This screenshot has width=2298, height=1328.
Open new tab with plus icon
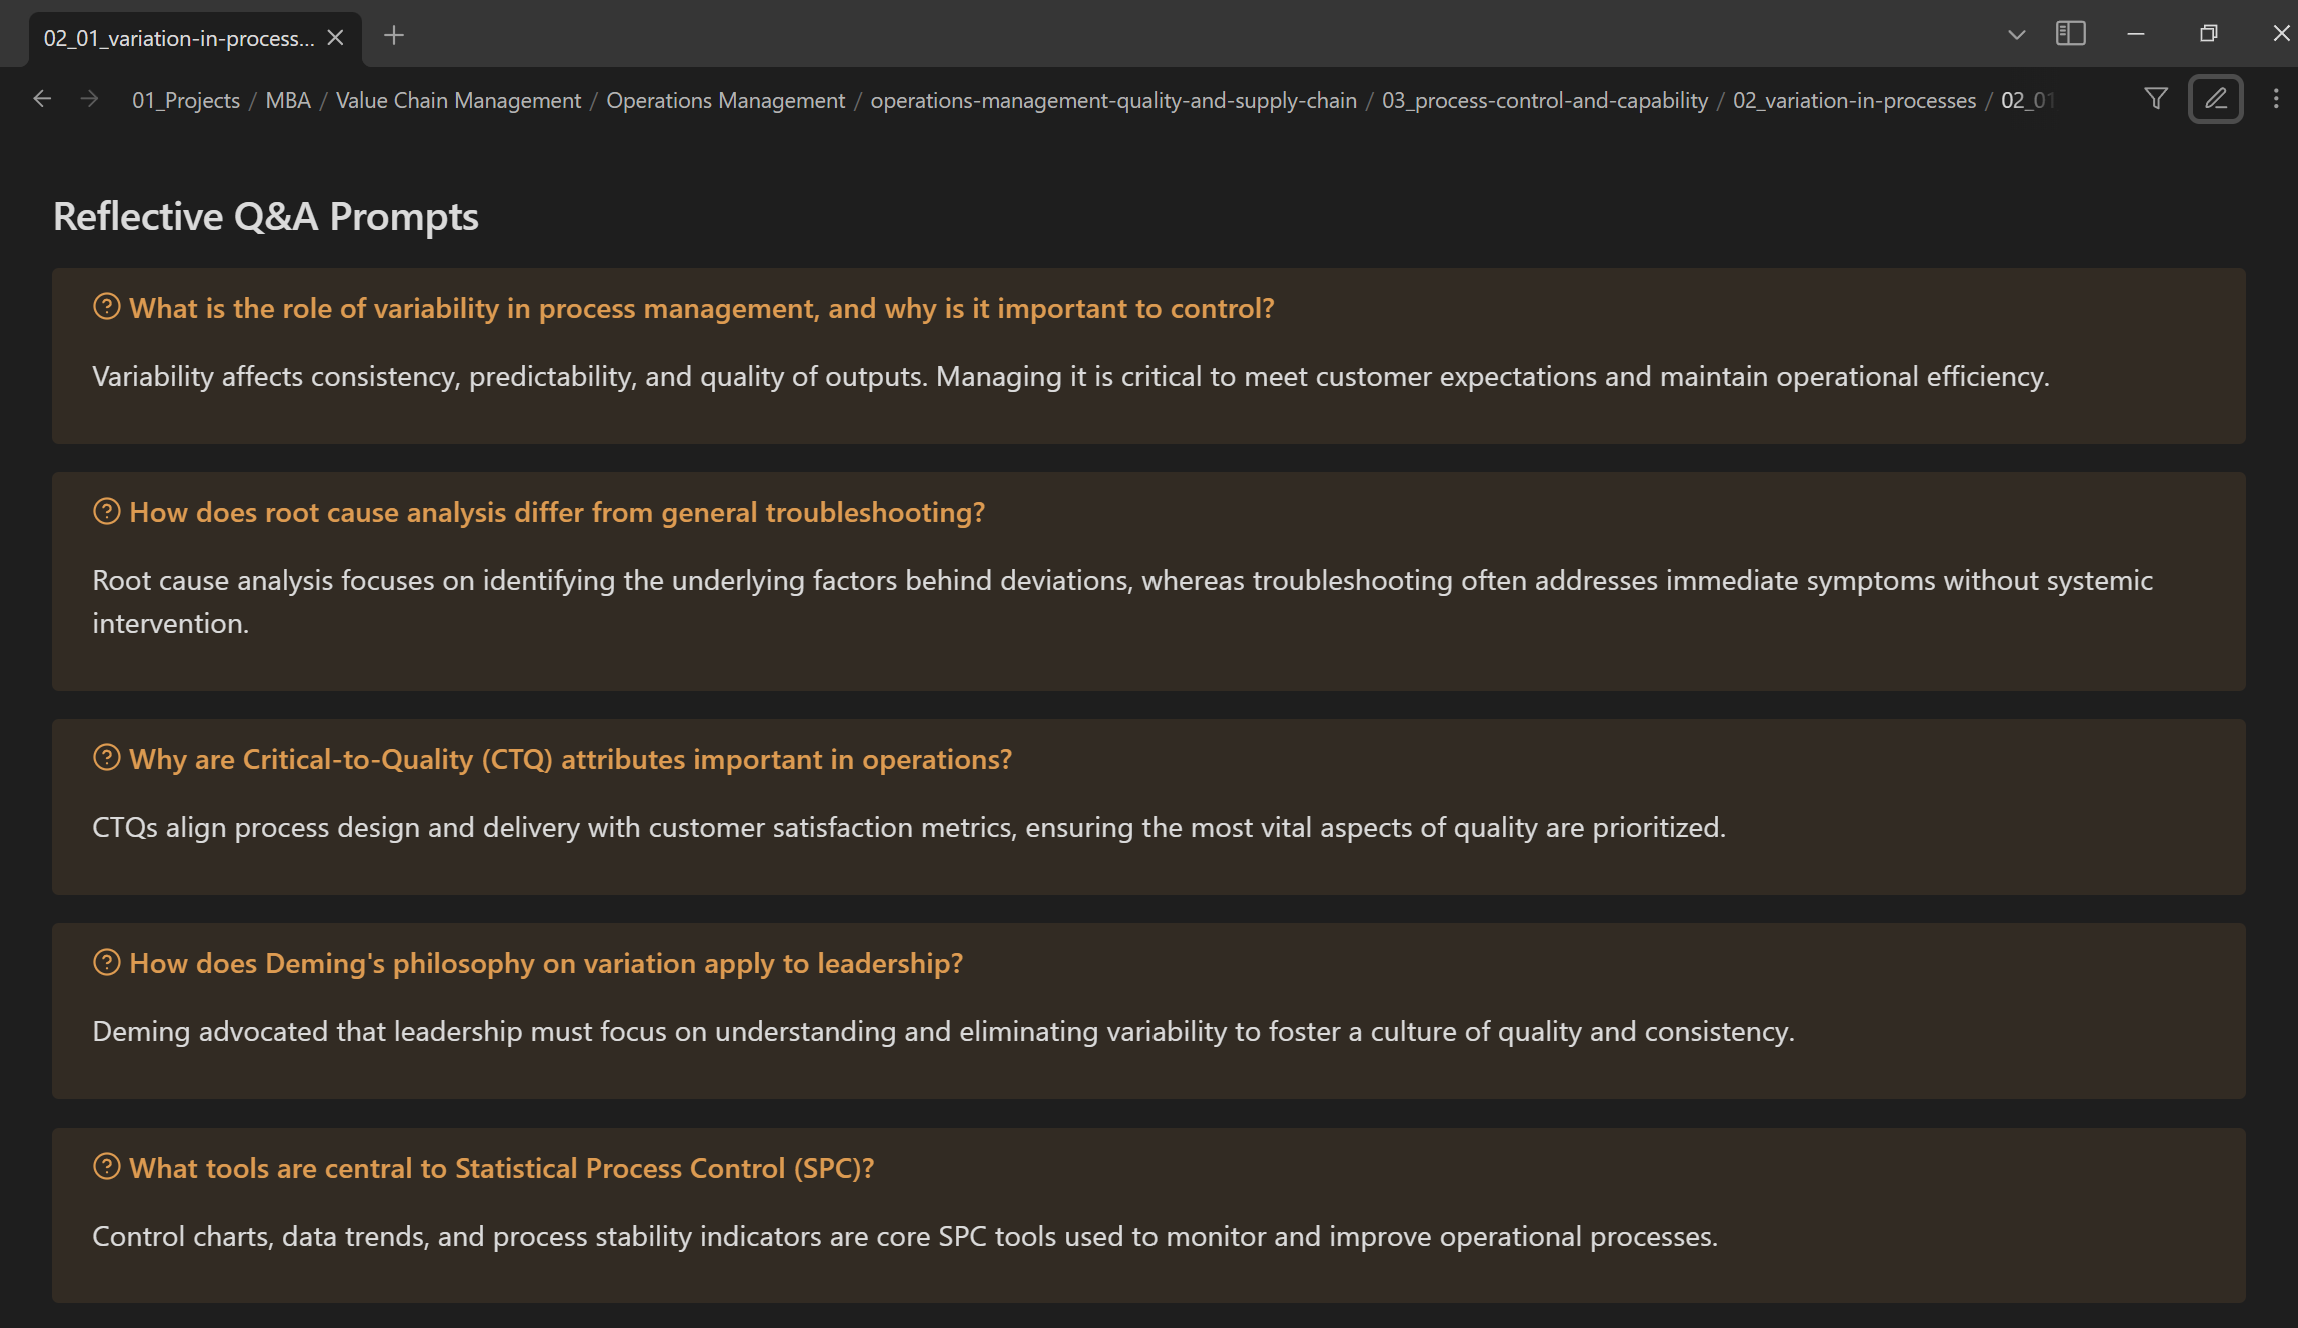[x=394, y=36]
